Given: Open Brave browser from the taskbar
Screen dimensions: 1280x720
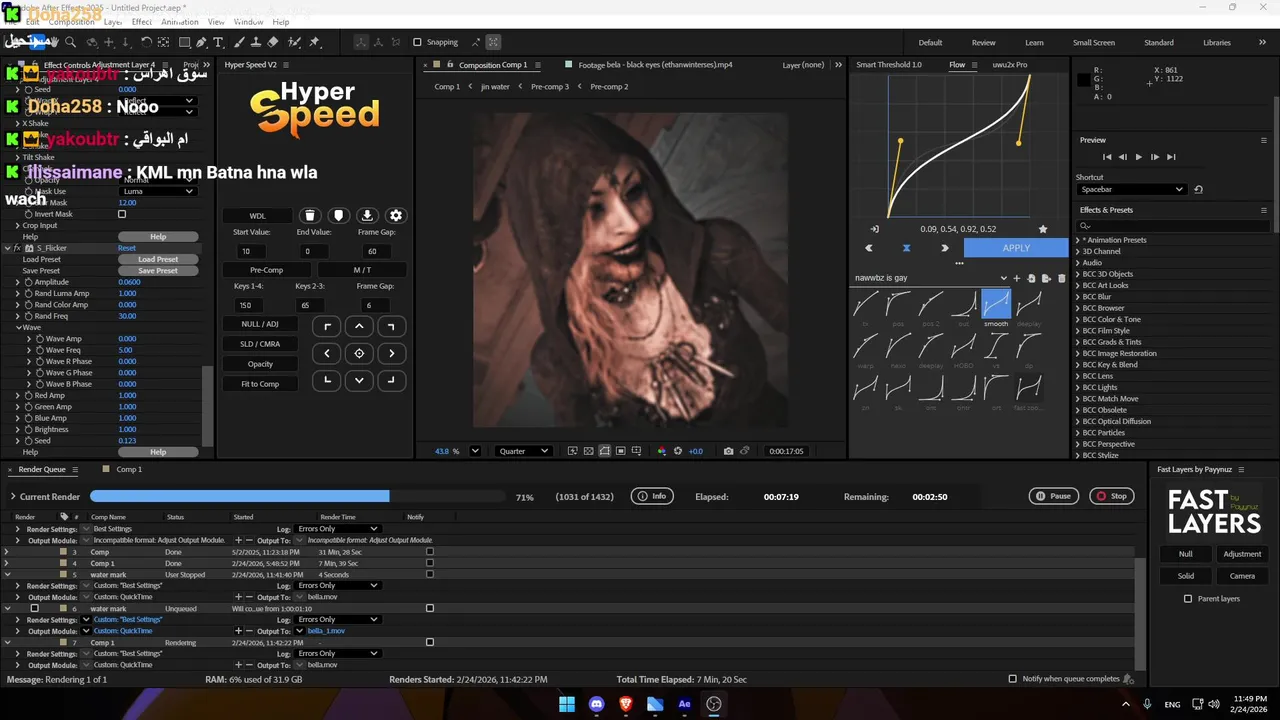Looking at the screenshot, I should point(626,704).
